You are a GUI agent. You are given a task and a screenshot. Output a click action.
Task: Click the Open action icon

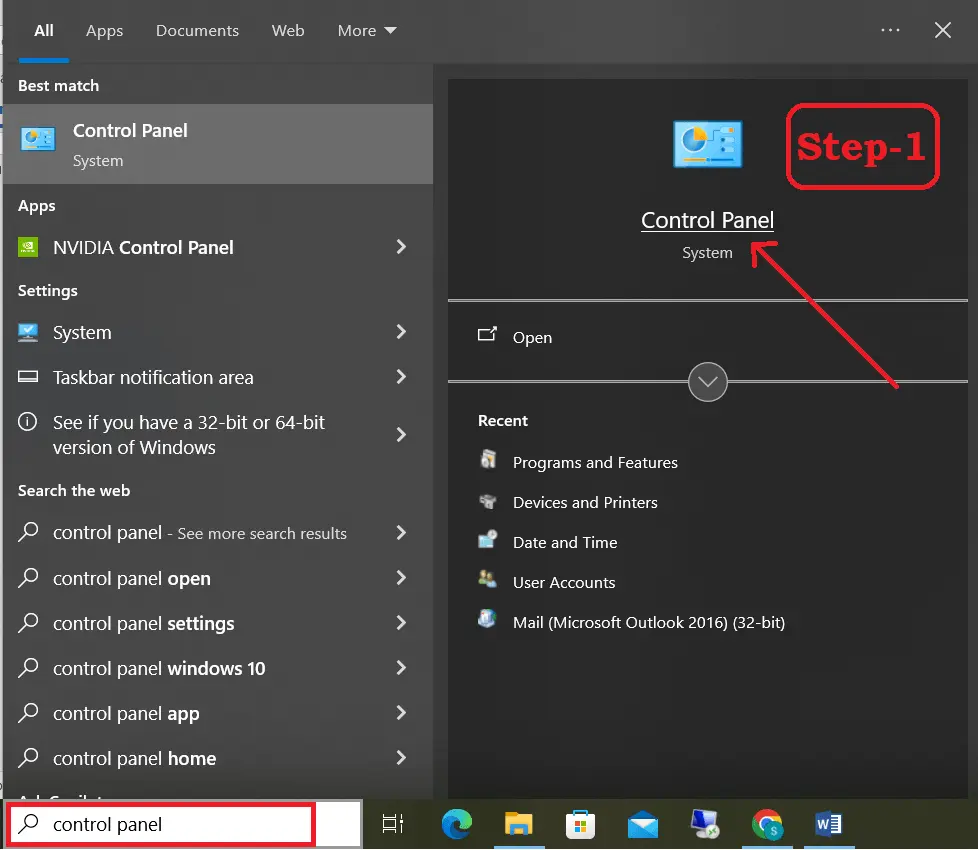point(487,335)
